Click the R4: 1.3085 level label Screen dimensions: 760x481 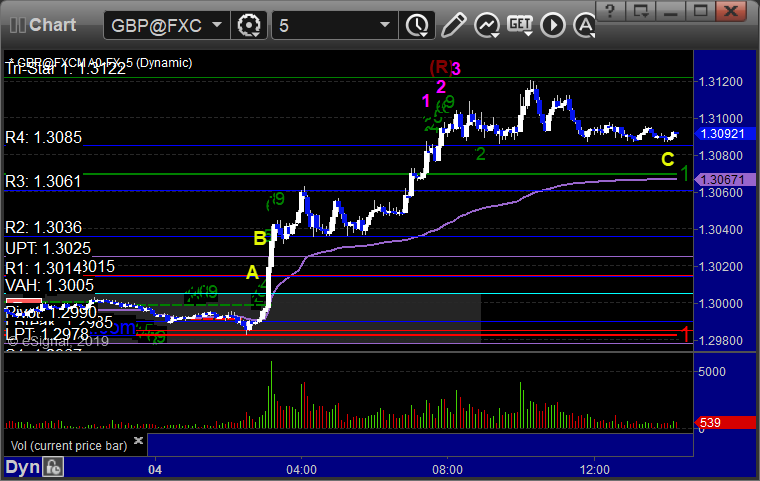click(44, 137)
